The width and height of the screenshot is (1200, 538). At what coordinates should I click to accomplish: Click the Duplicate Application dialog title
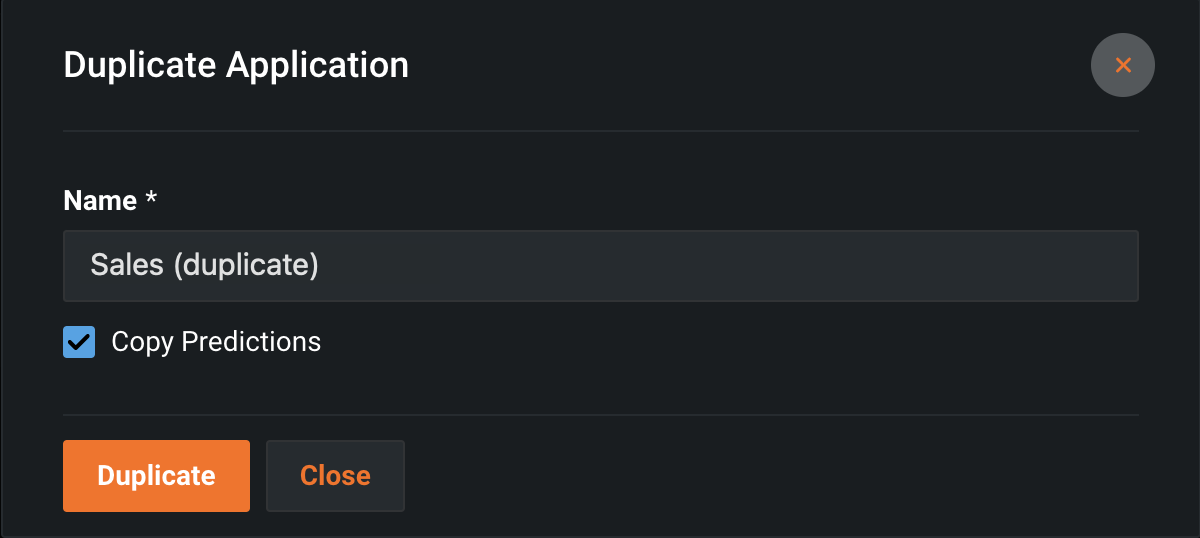236,66
